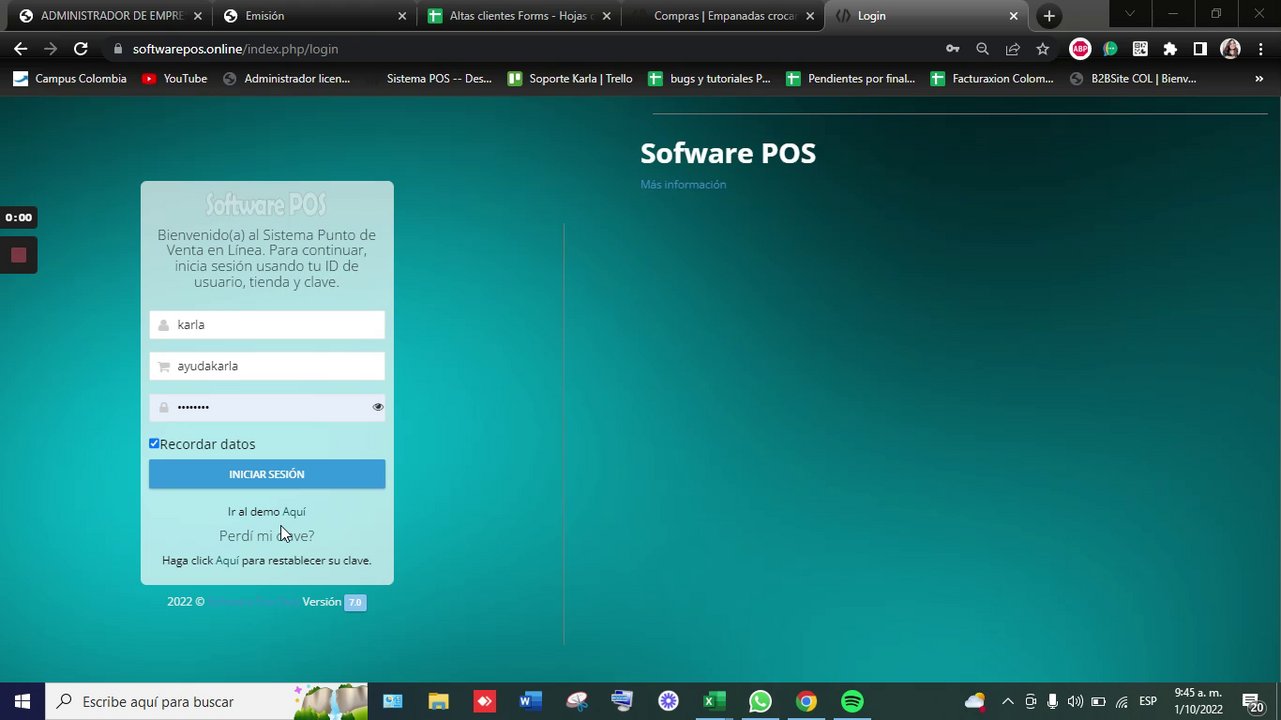The height and width of the screenshot is (720, 1281).
Task: Follow the Más información link
Action: [683, 185]
